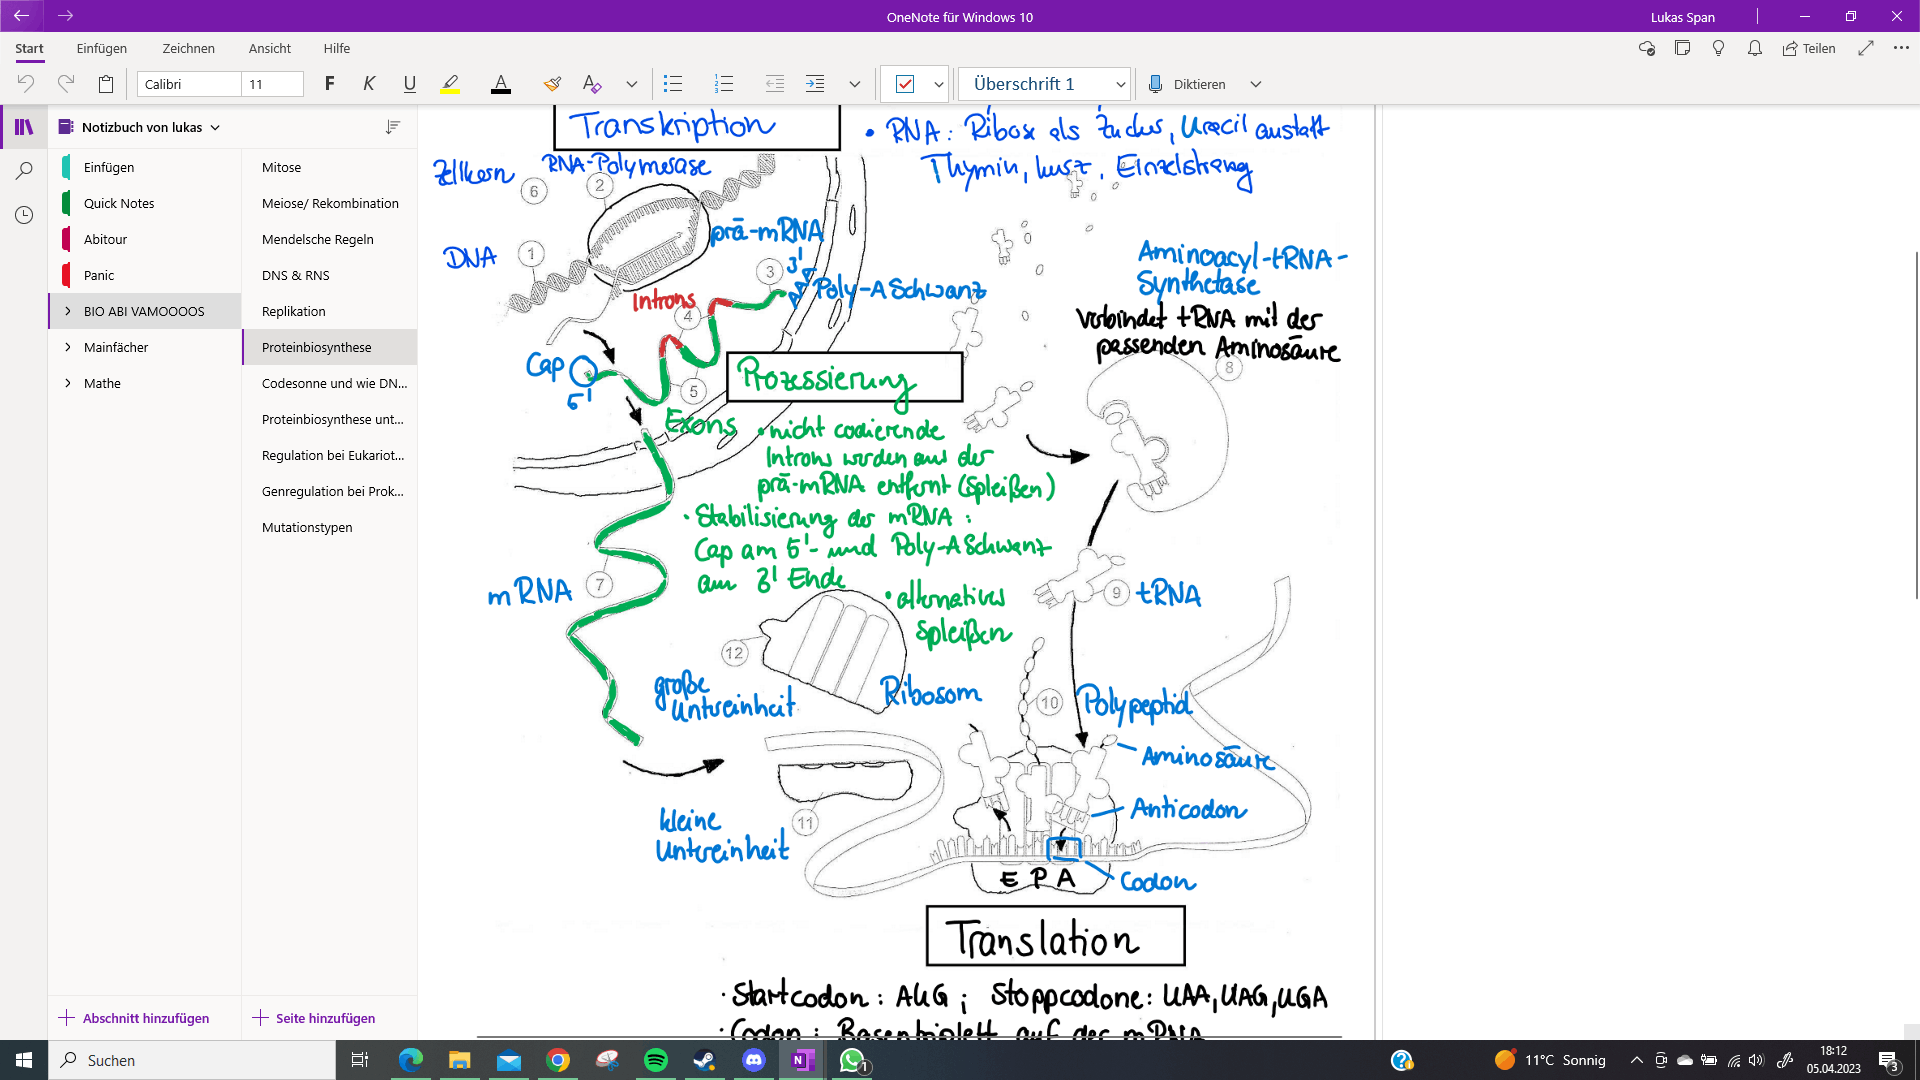This screenshot has height=1080, width=1920.
Task: Navigate back with the title bar arrow
Action: (21, 16)
